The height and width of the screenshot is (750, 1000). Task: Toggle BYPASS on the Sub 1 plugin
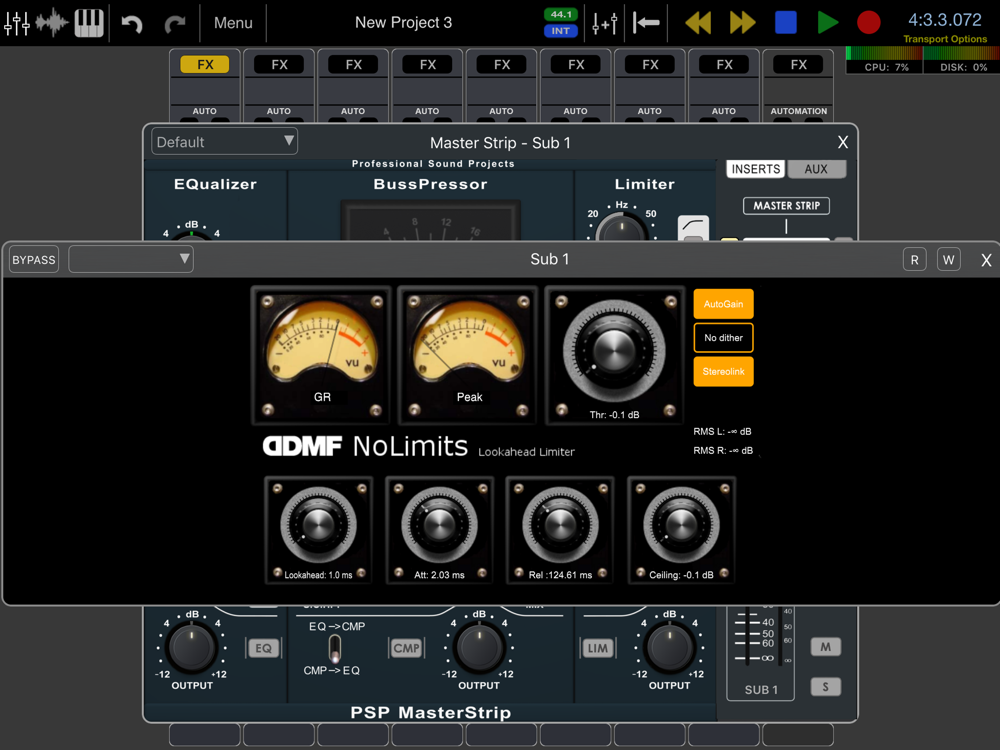[34, 260]
